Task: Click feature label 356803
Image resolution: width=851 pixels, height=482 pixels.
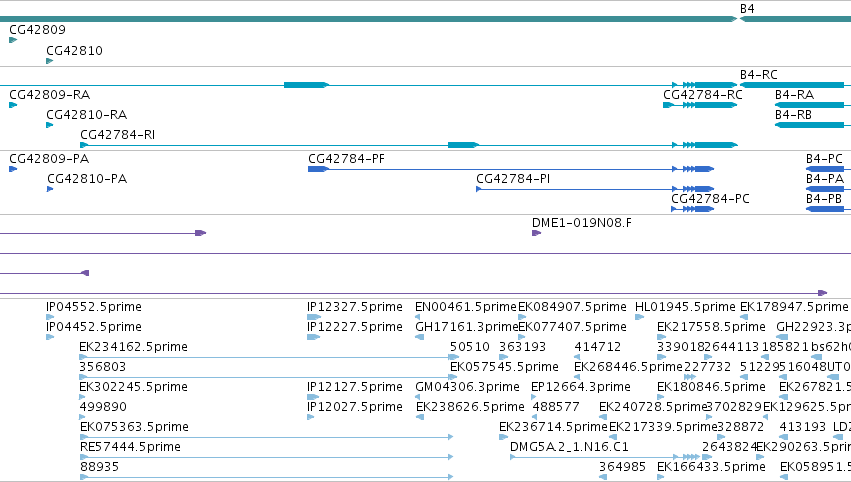Action: (x=103, y=367)
